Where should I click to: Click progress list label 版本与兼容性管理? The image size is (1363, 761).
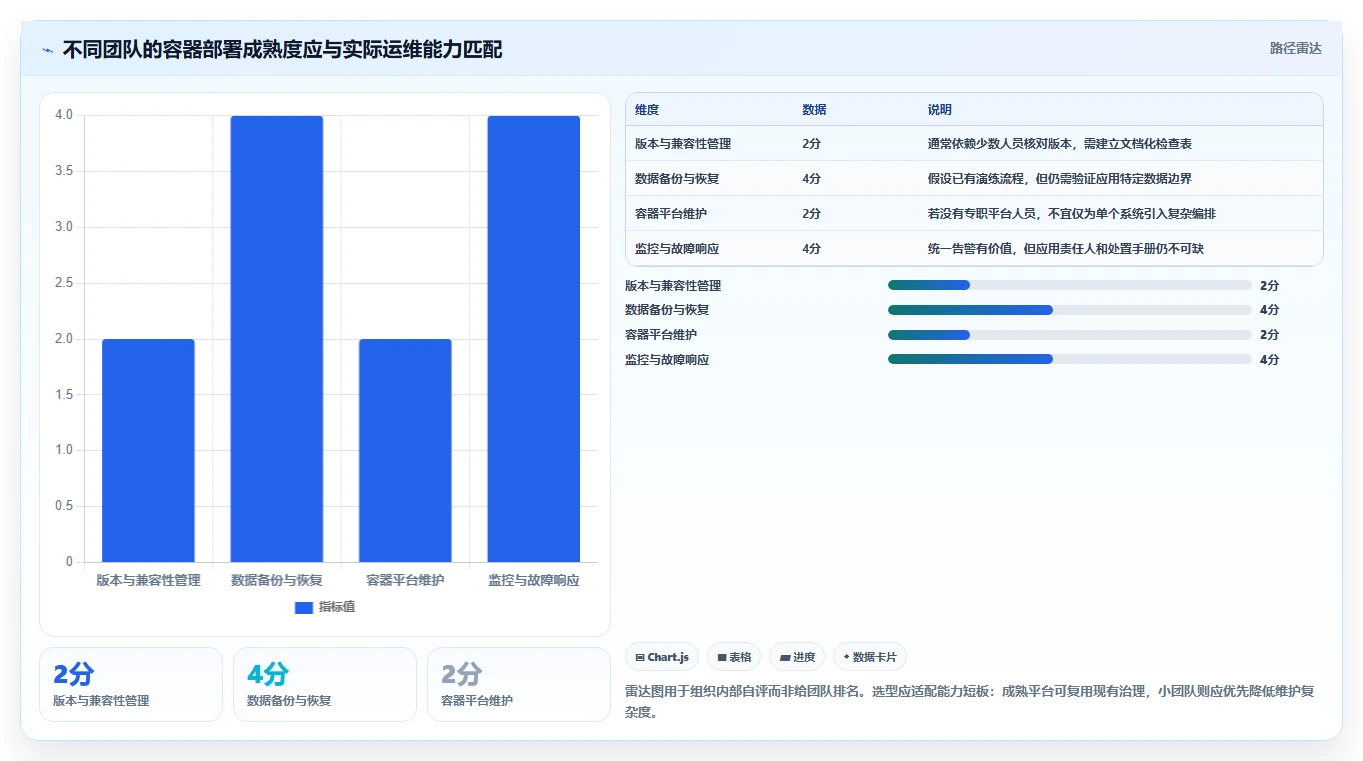[x=673, y=285]
